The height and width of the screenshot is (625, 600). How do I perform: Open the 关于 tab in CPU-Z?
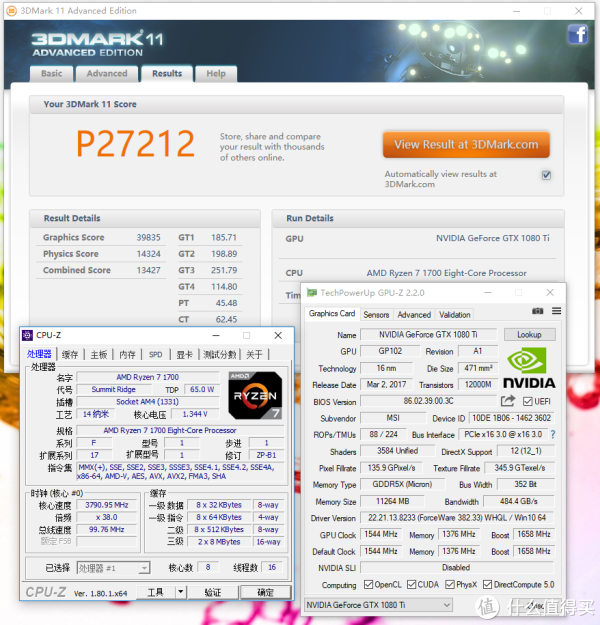254,354
